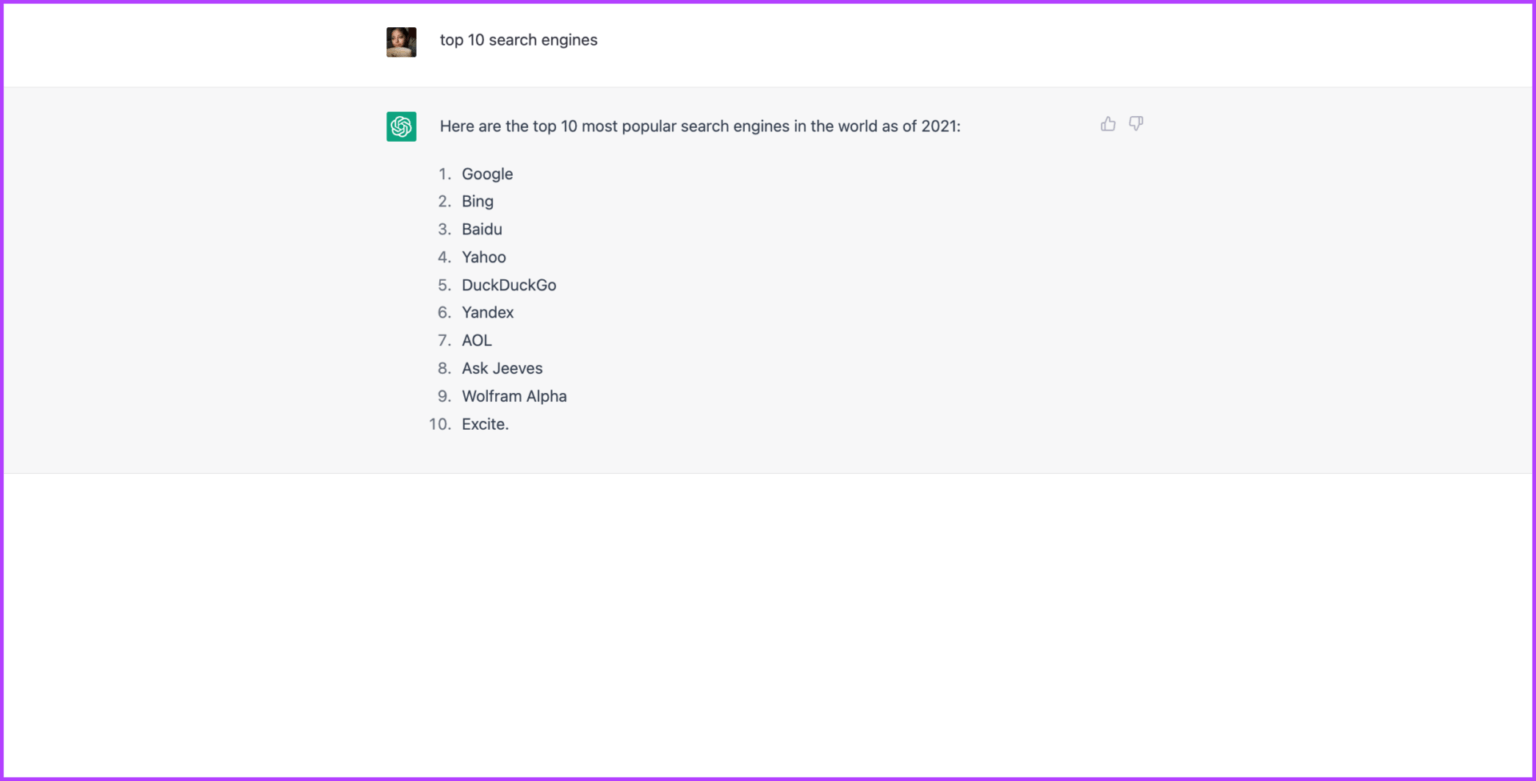Click the list item "Yandex"
Viewport: 1536px width, 781px height.
point(488,313)
